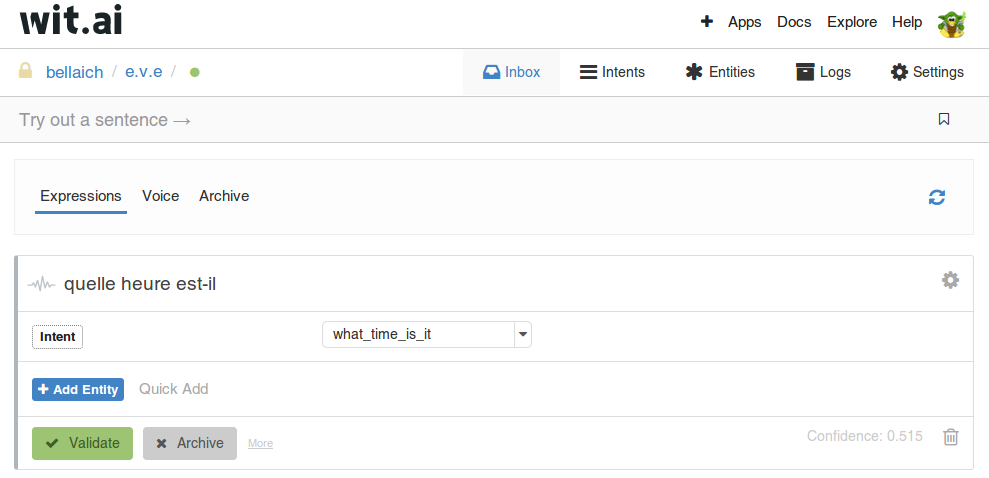Screen dimensions: 989x478
Task: Go to the Entities section
Action: 720,73
